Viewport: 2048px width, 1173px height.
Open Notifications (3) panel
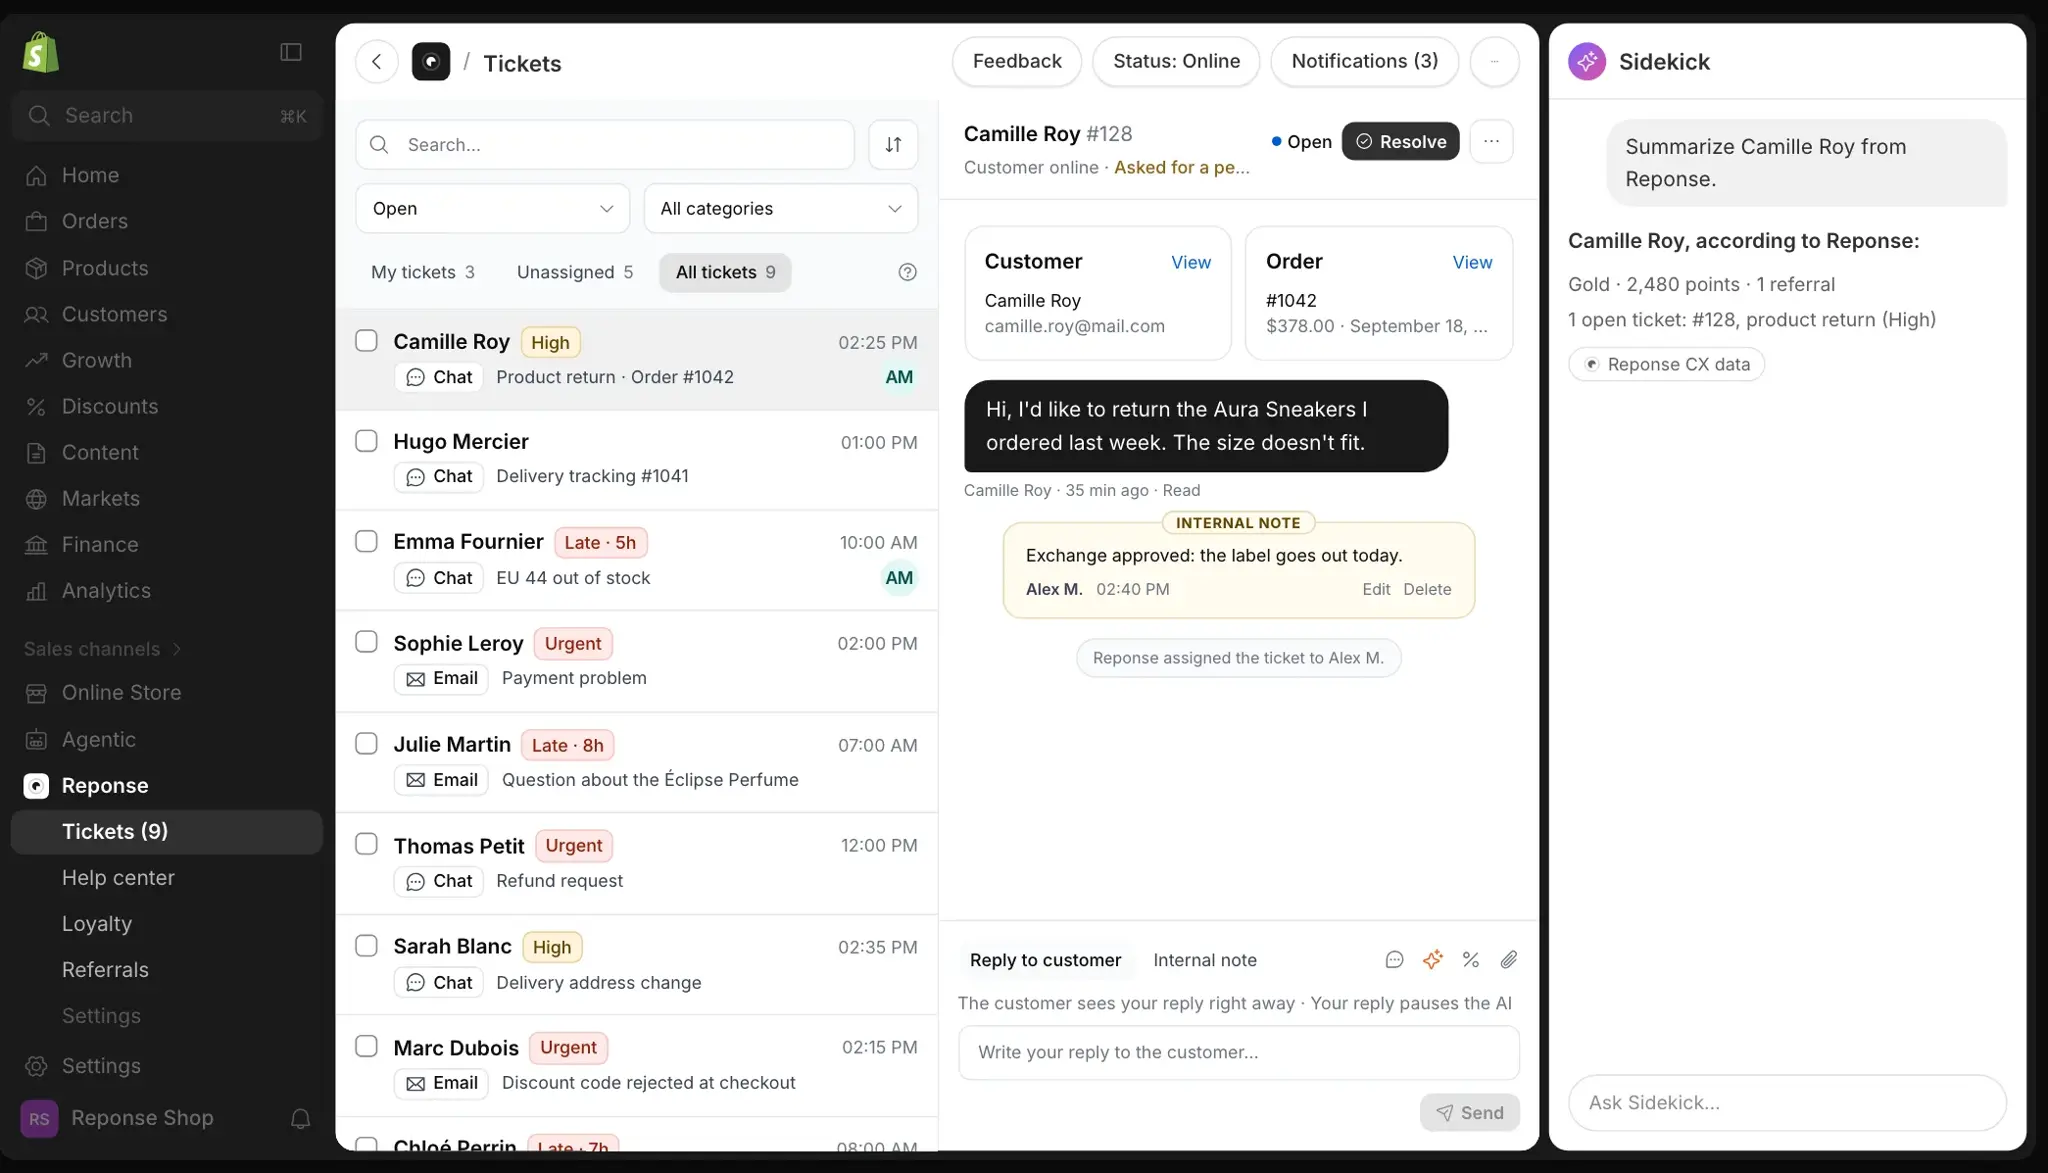1364,62
